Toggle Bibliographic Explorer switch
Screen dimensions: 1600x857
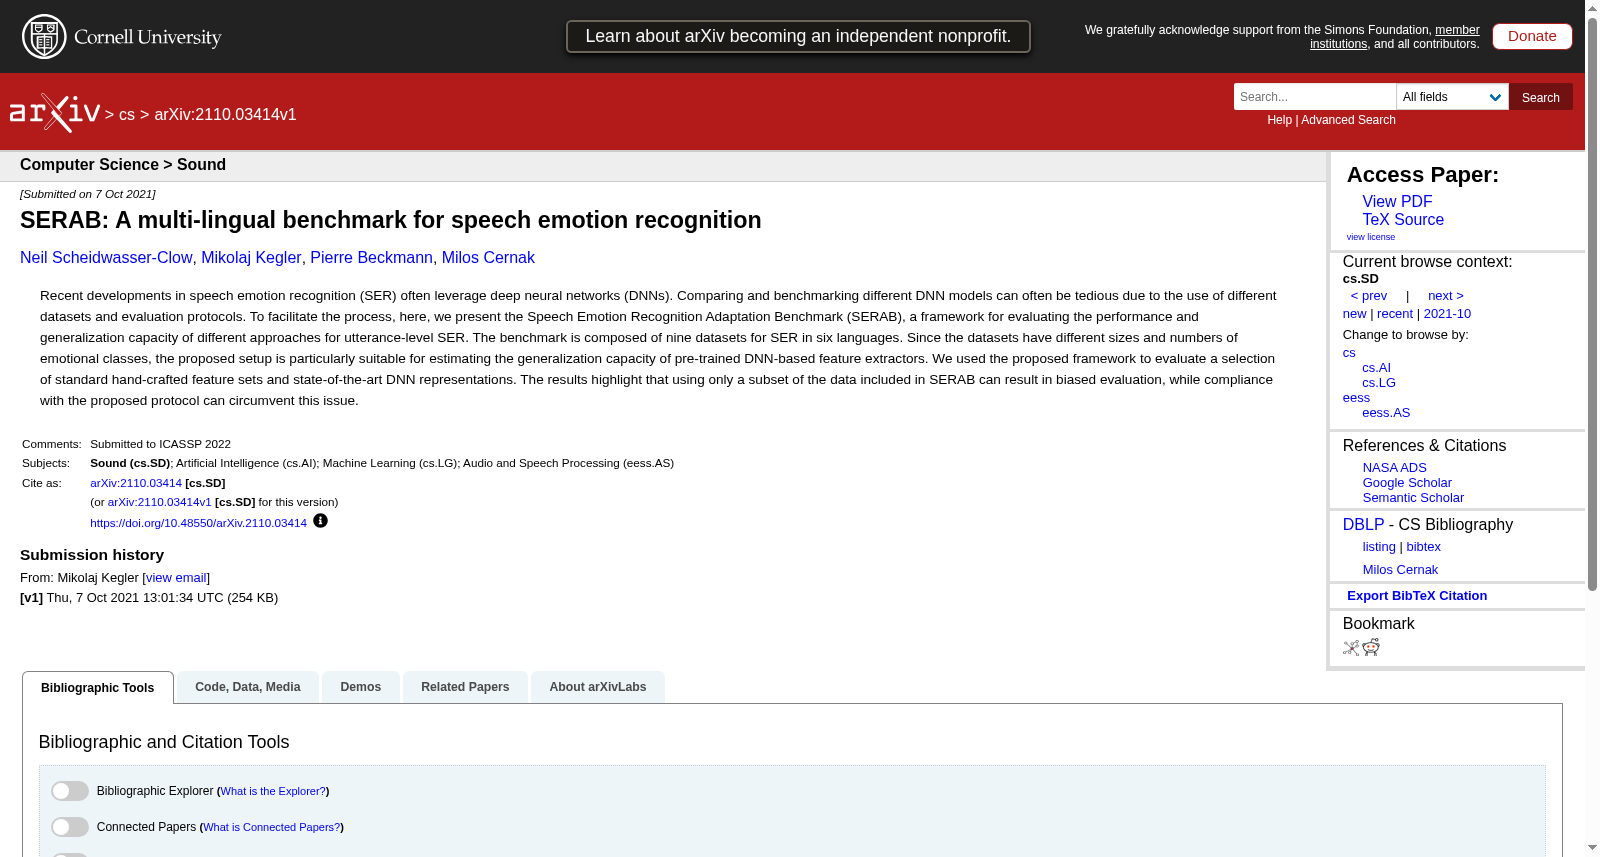(70, 791)
